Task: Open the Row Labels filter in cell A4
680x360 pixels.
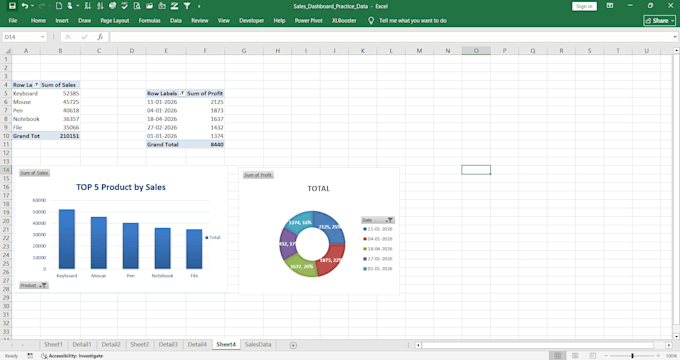Action: (x=36, y=85)
